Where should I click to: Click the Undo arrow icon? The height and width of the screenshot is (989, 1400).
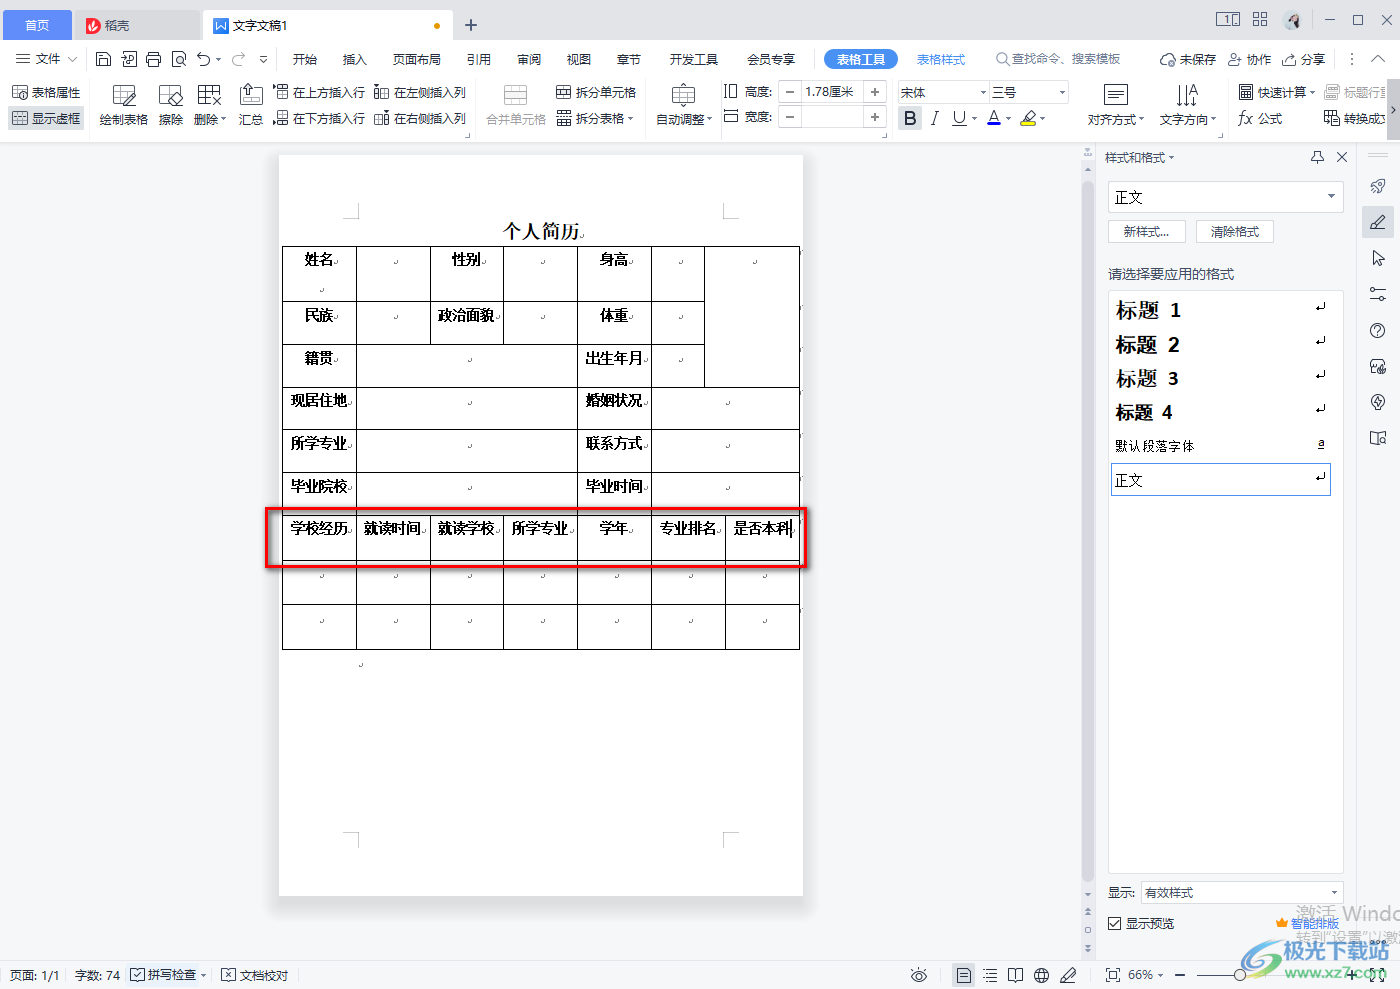tap(204, 59)
